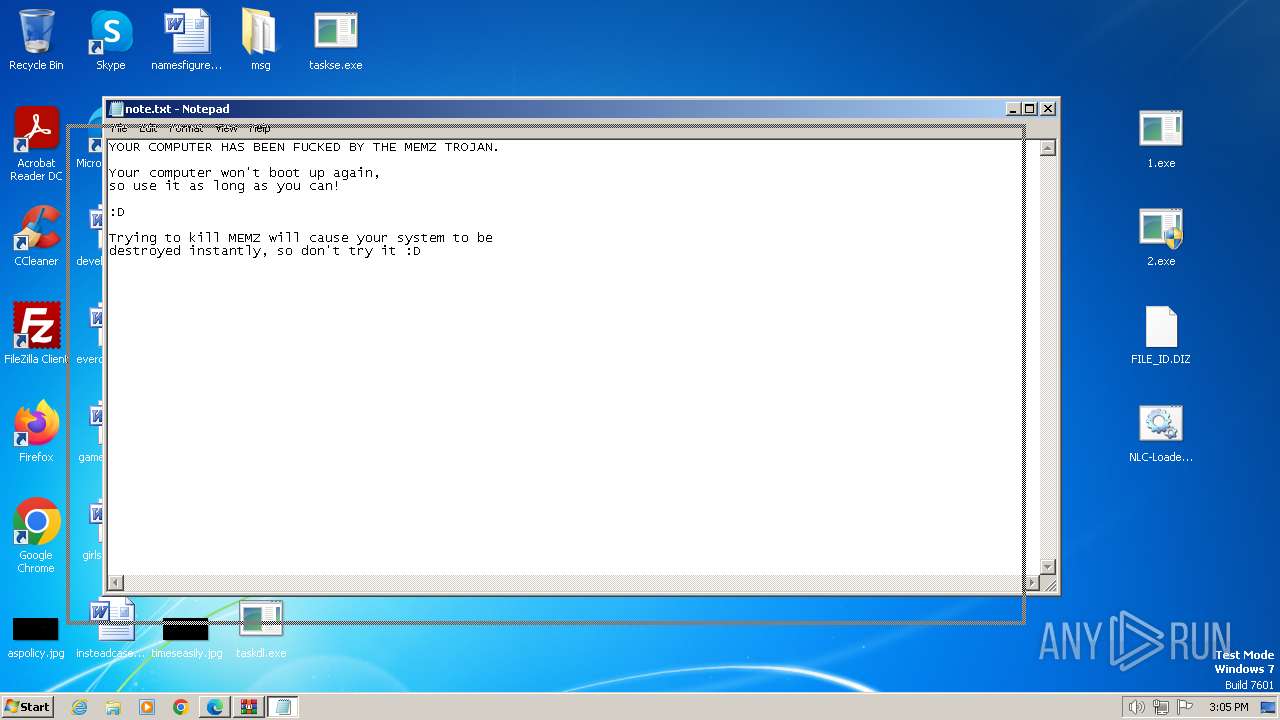
Task: Select taskdl.exe desktop icon
Action: point(261,630)
